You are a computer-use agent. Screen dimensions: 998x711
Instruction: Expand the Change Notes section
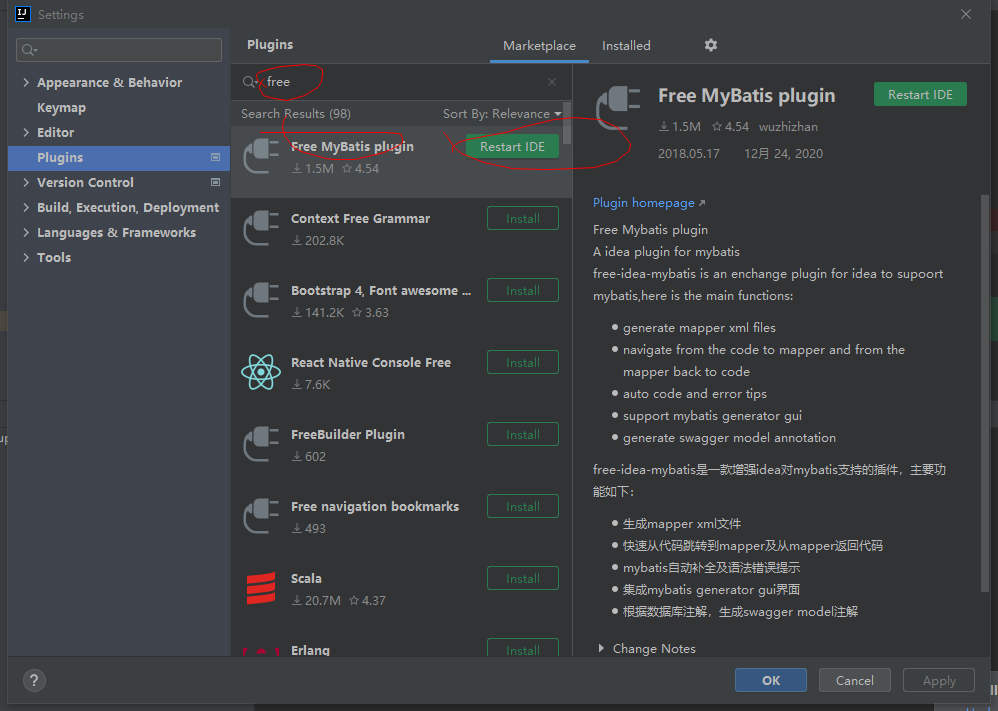[x=601, y=648]
